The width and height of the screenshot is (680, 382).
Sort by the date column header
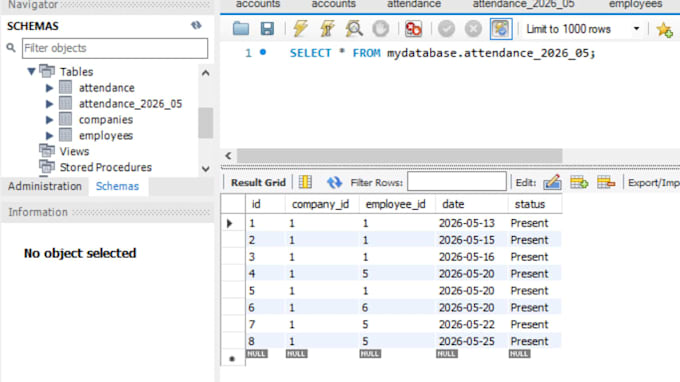[x=471, y=204]
